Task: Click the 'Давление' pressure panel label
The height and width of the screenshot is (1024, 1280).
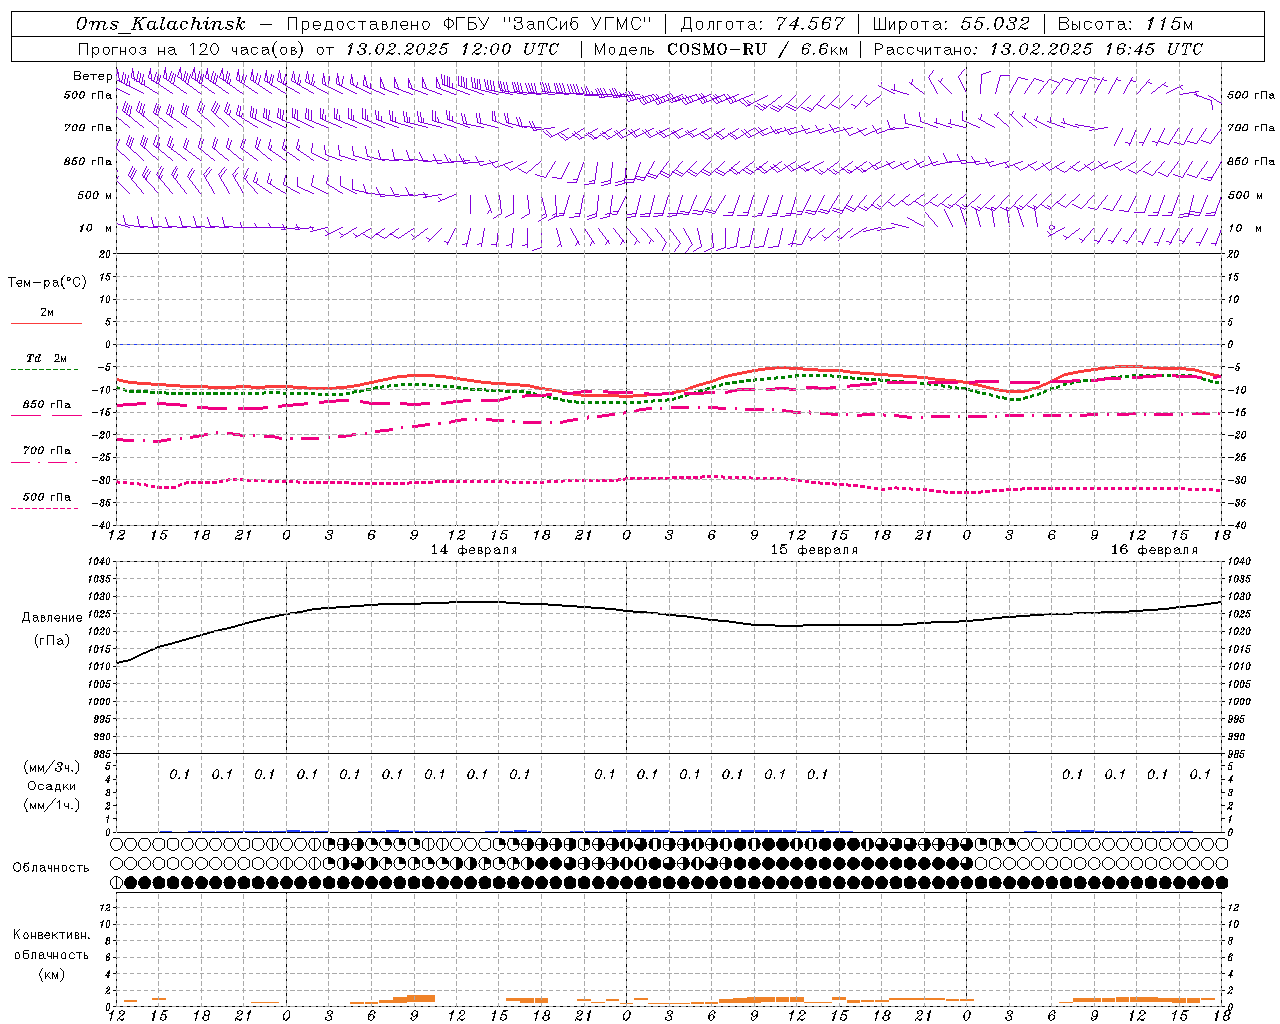Action: click(x=52, y=618)
